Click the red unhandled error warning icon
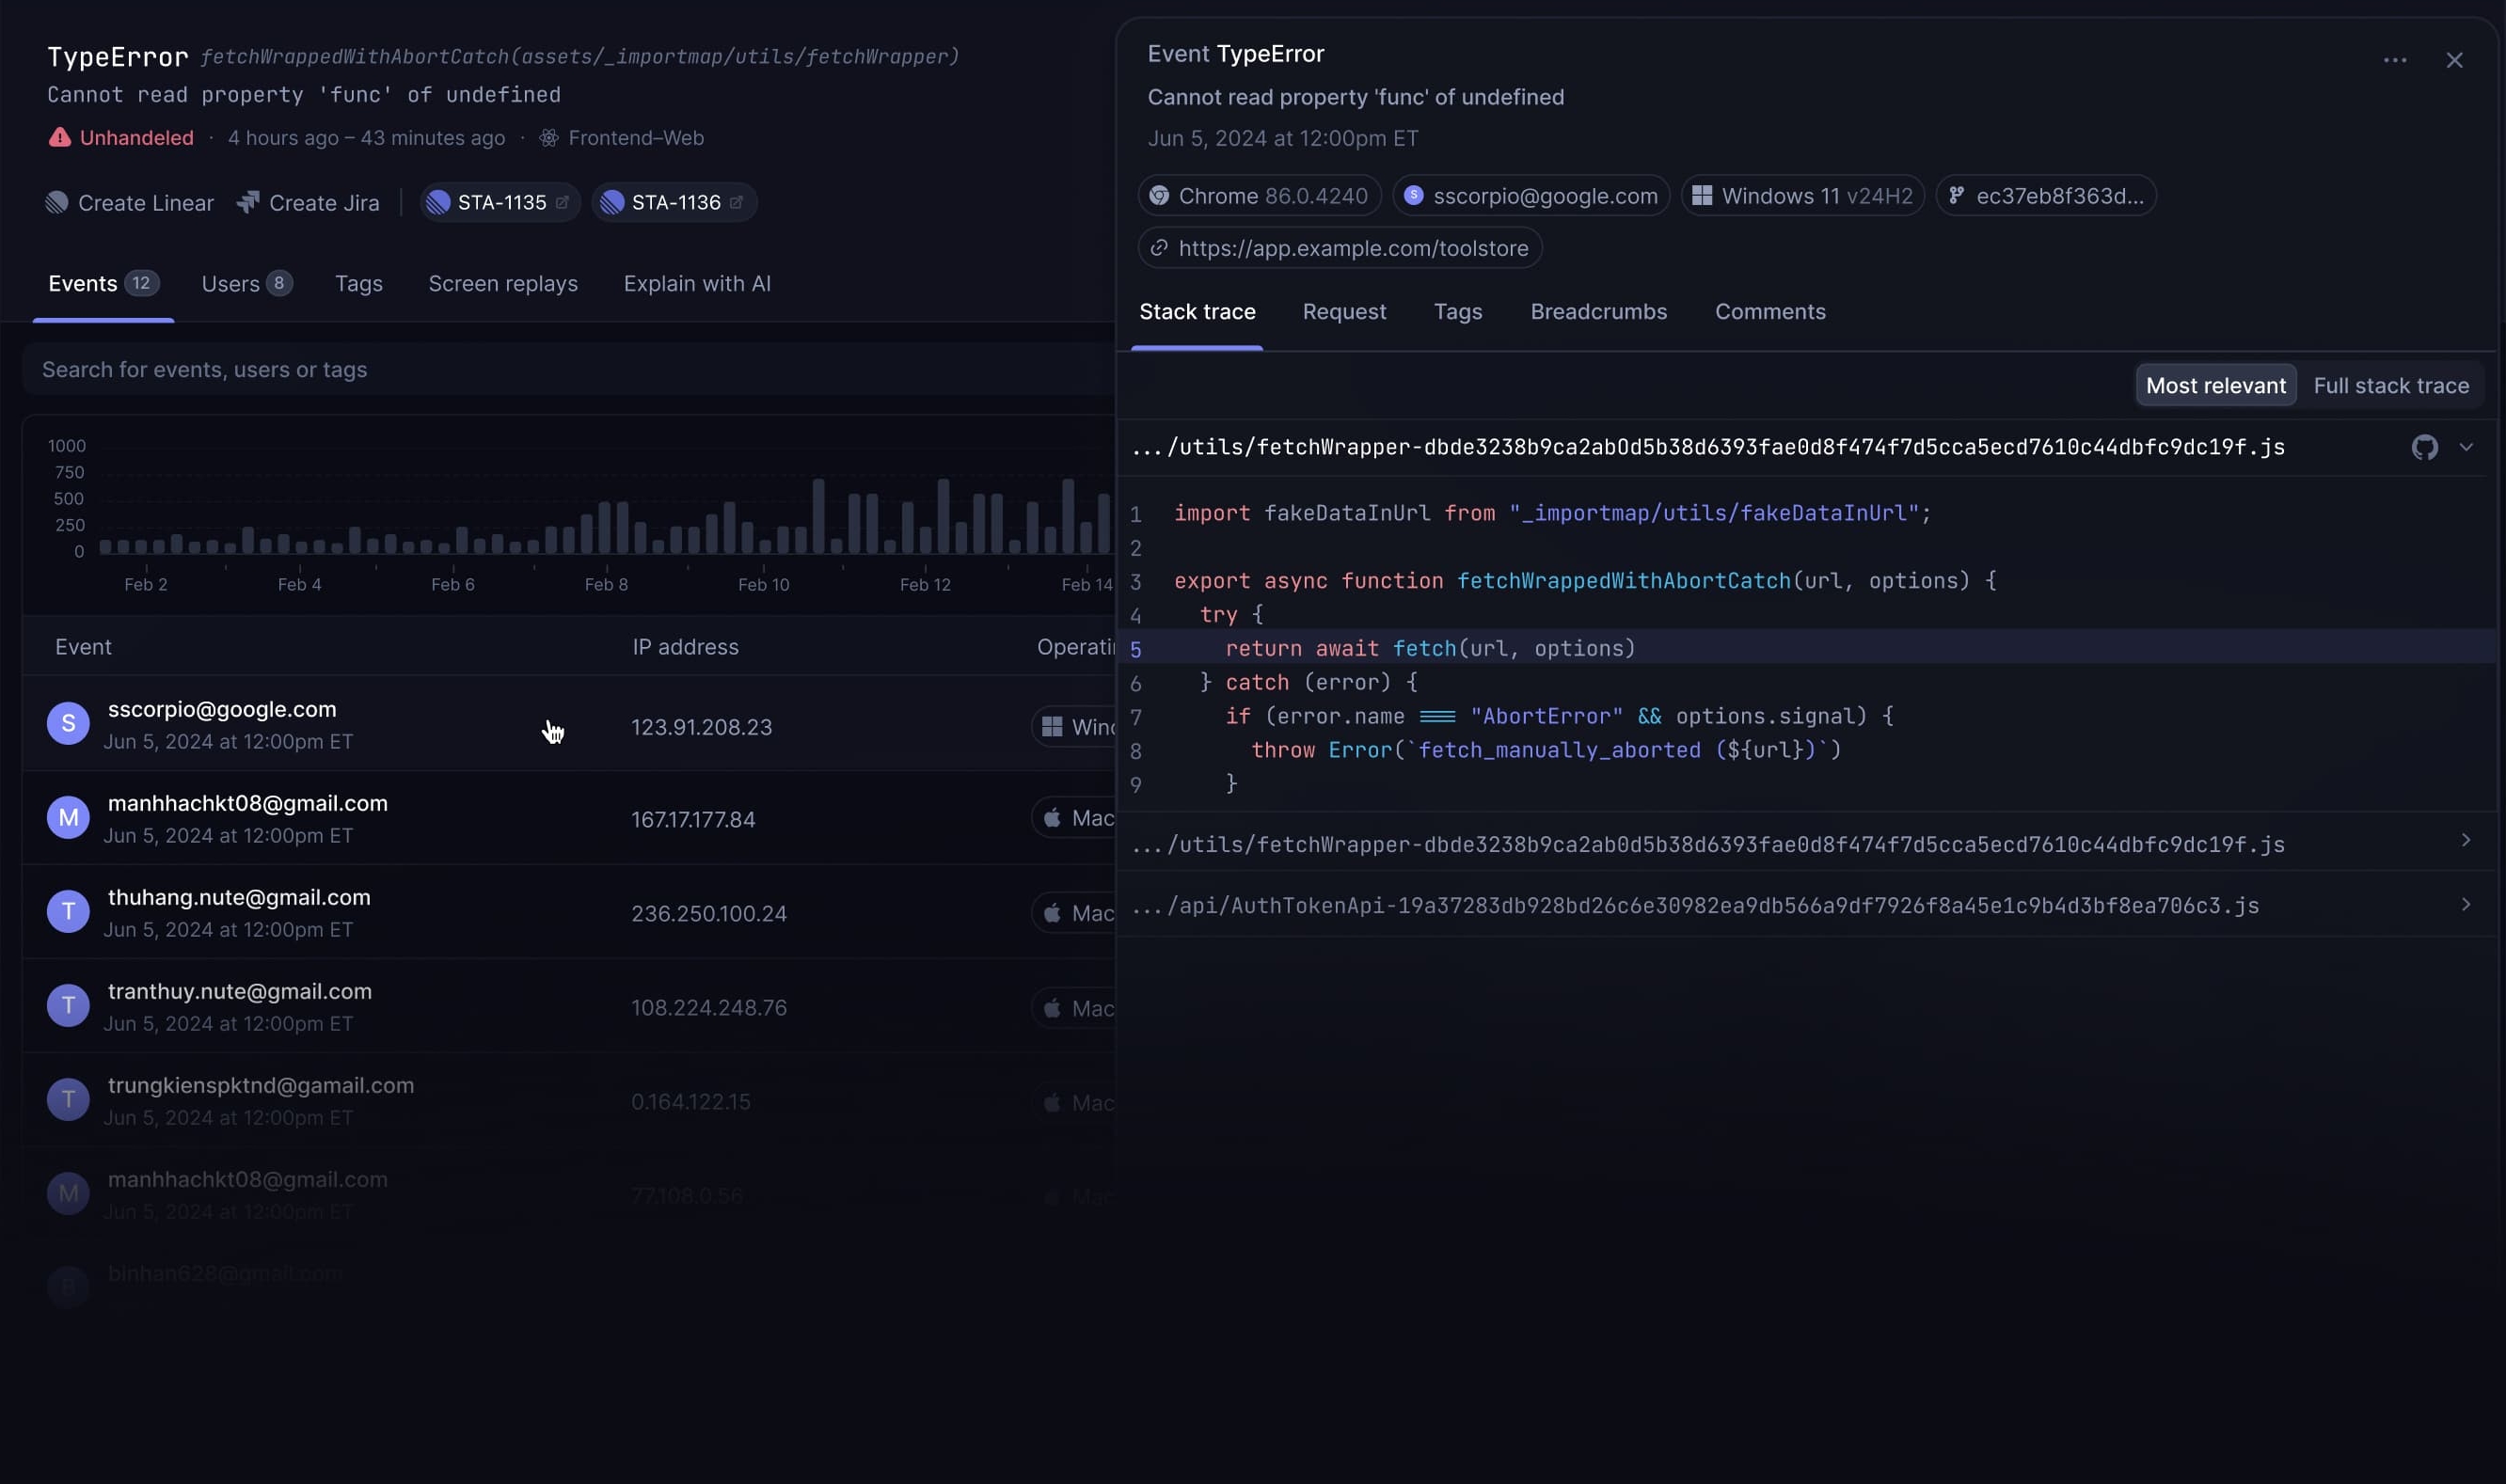Screen dimensions: 2506x1484 (59, 137)
